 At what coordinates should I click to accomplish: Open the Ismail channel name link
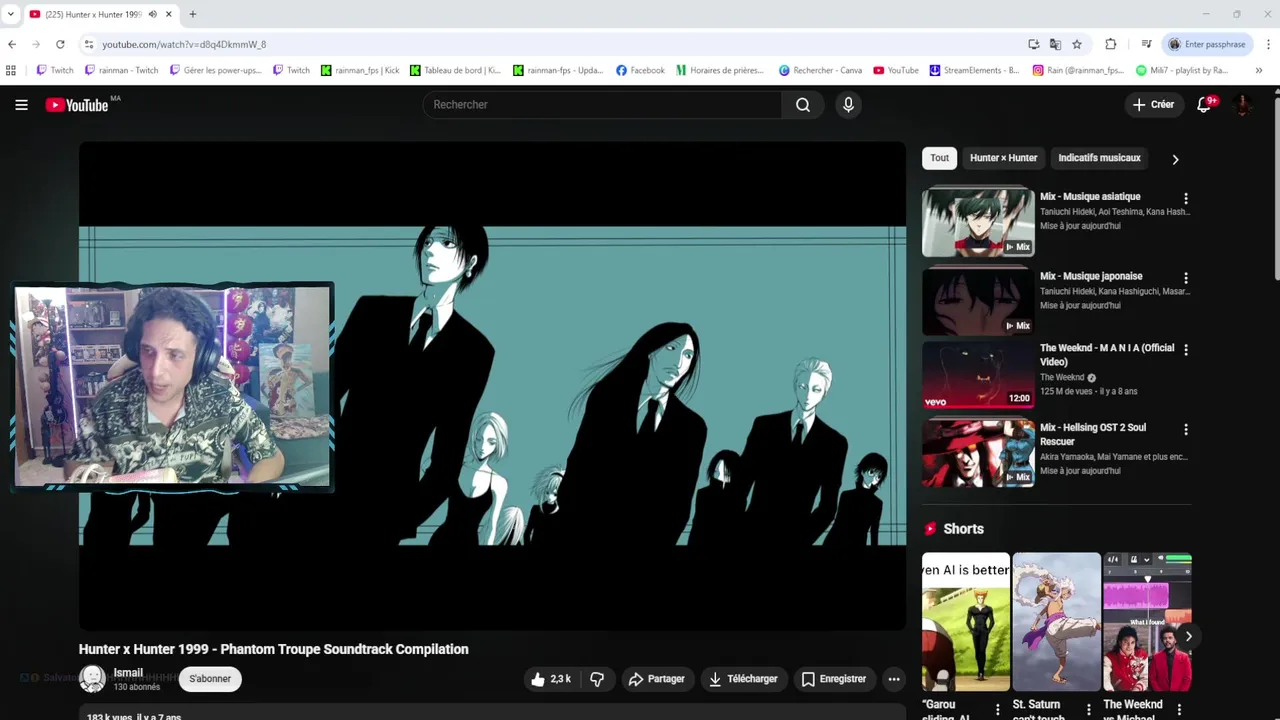[128, 673]
